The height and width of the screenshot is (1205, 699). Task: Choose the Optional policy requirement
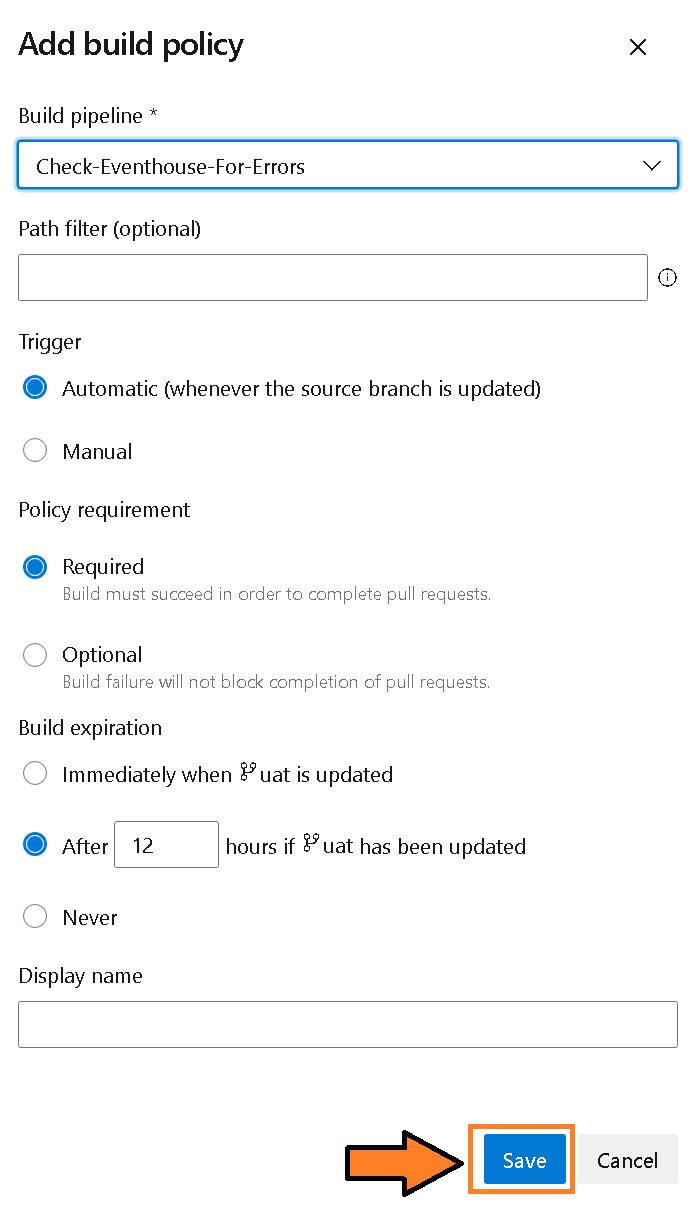[x=35, y=654]
